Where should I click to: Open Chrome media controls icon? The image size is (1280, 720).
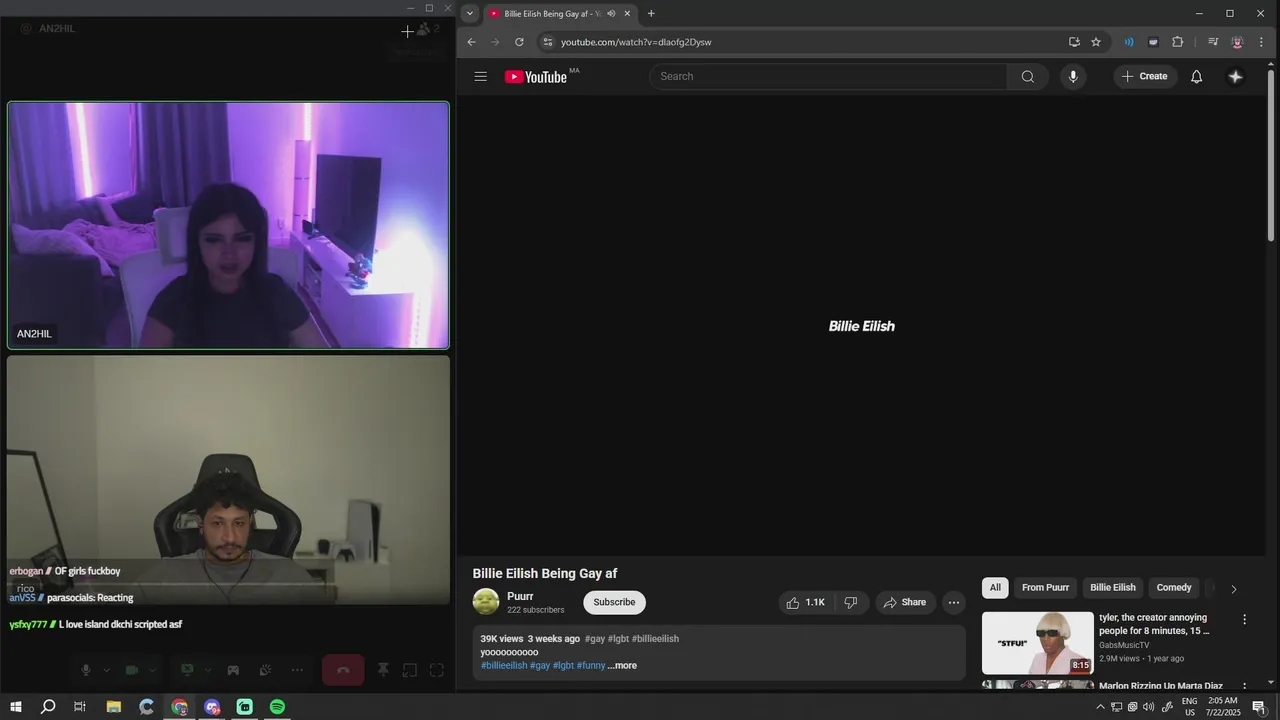pos(1213,42)
